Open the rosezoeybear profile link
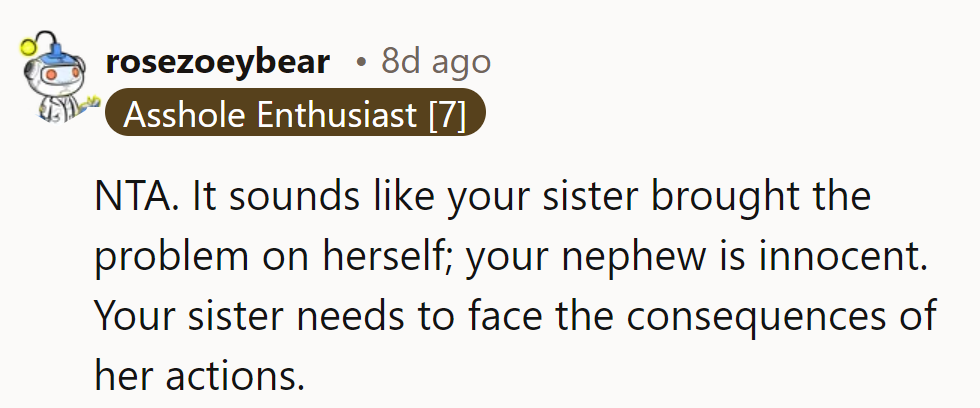 tap(217, 62)
